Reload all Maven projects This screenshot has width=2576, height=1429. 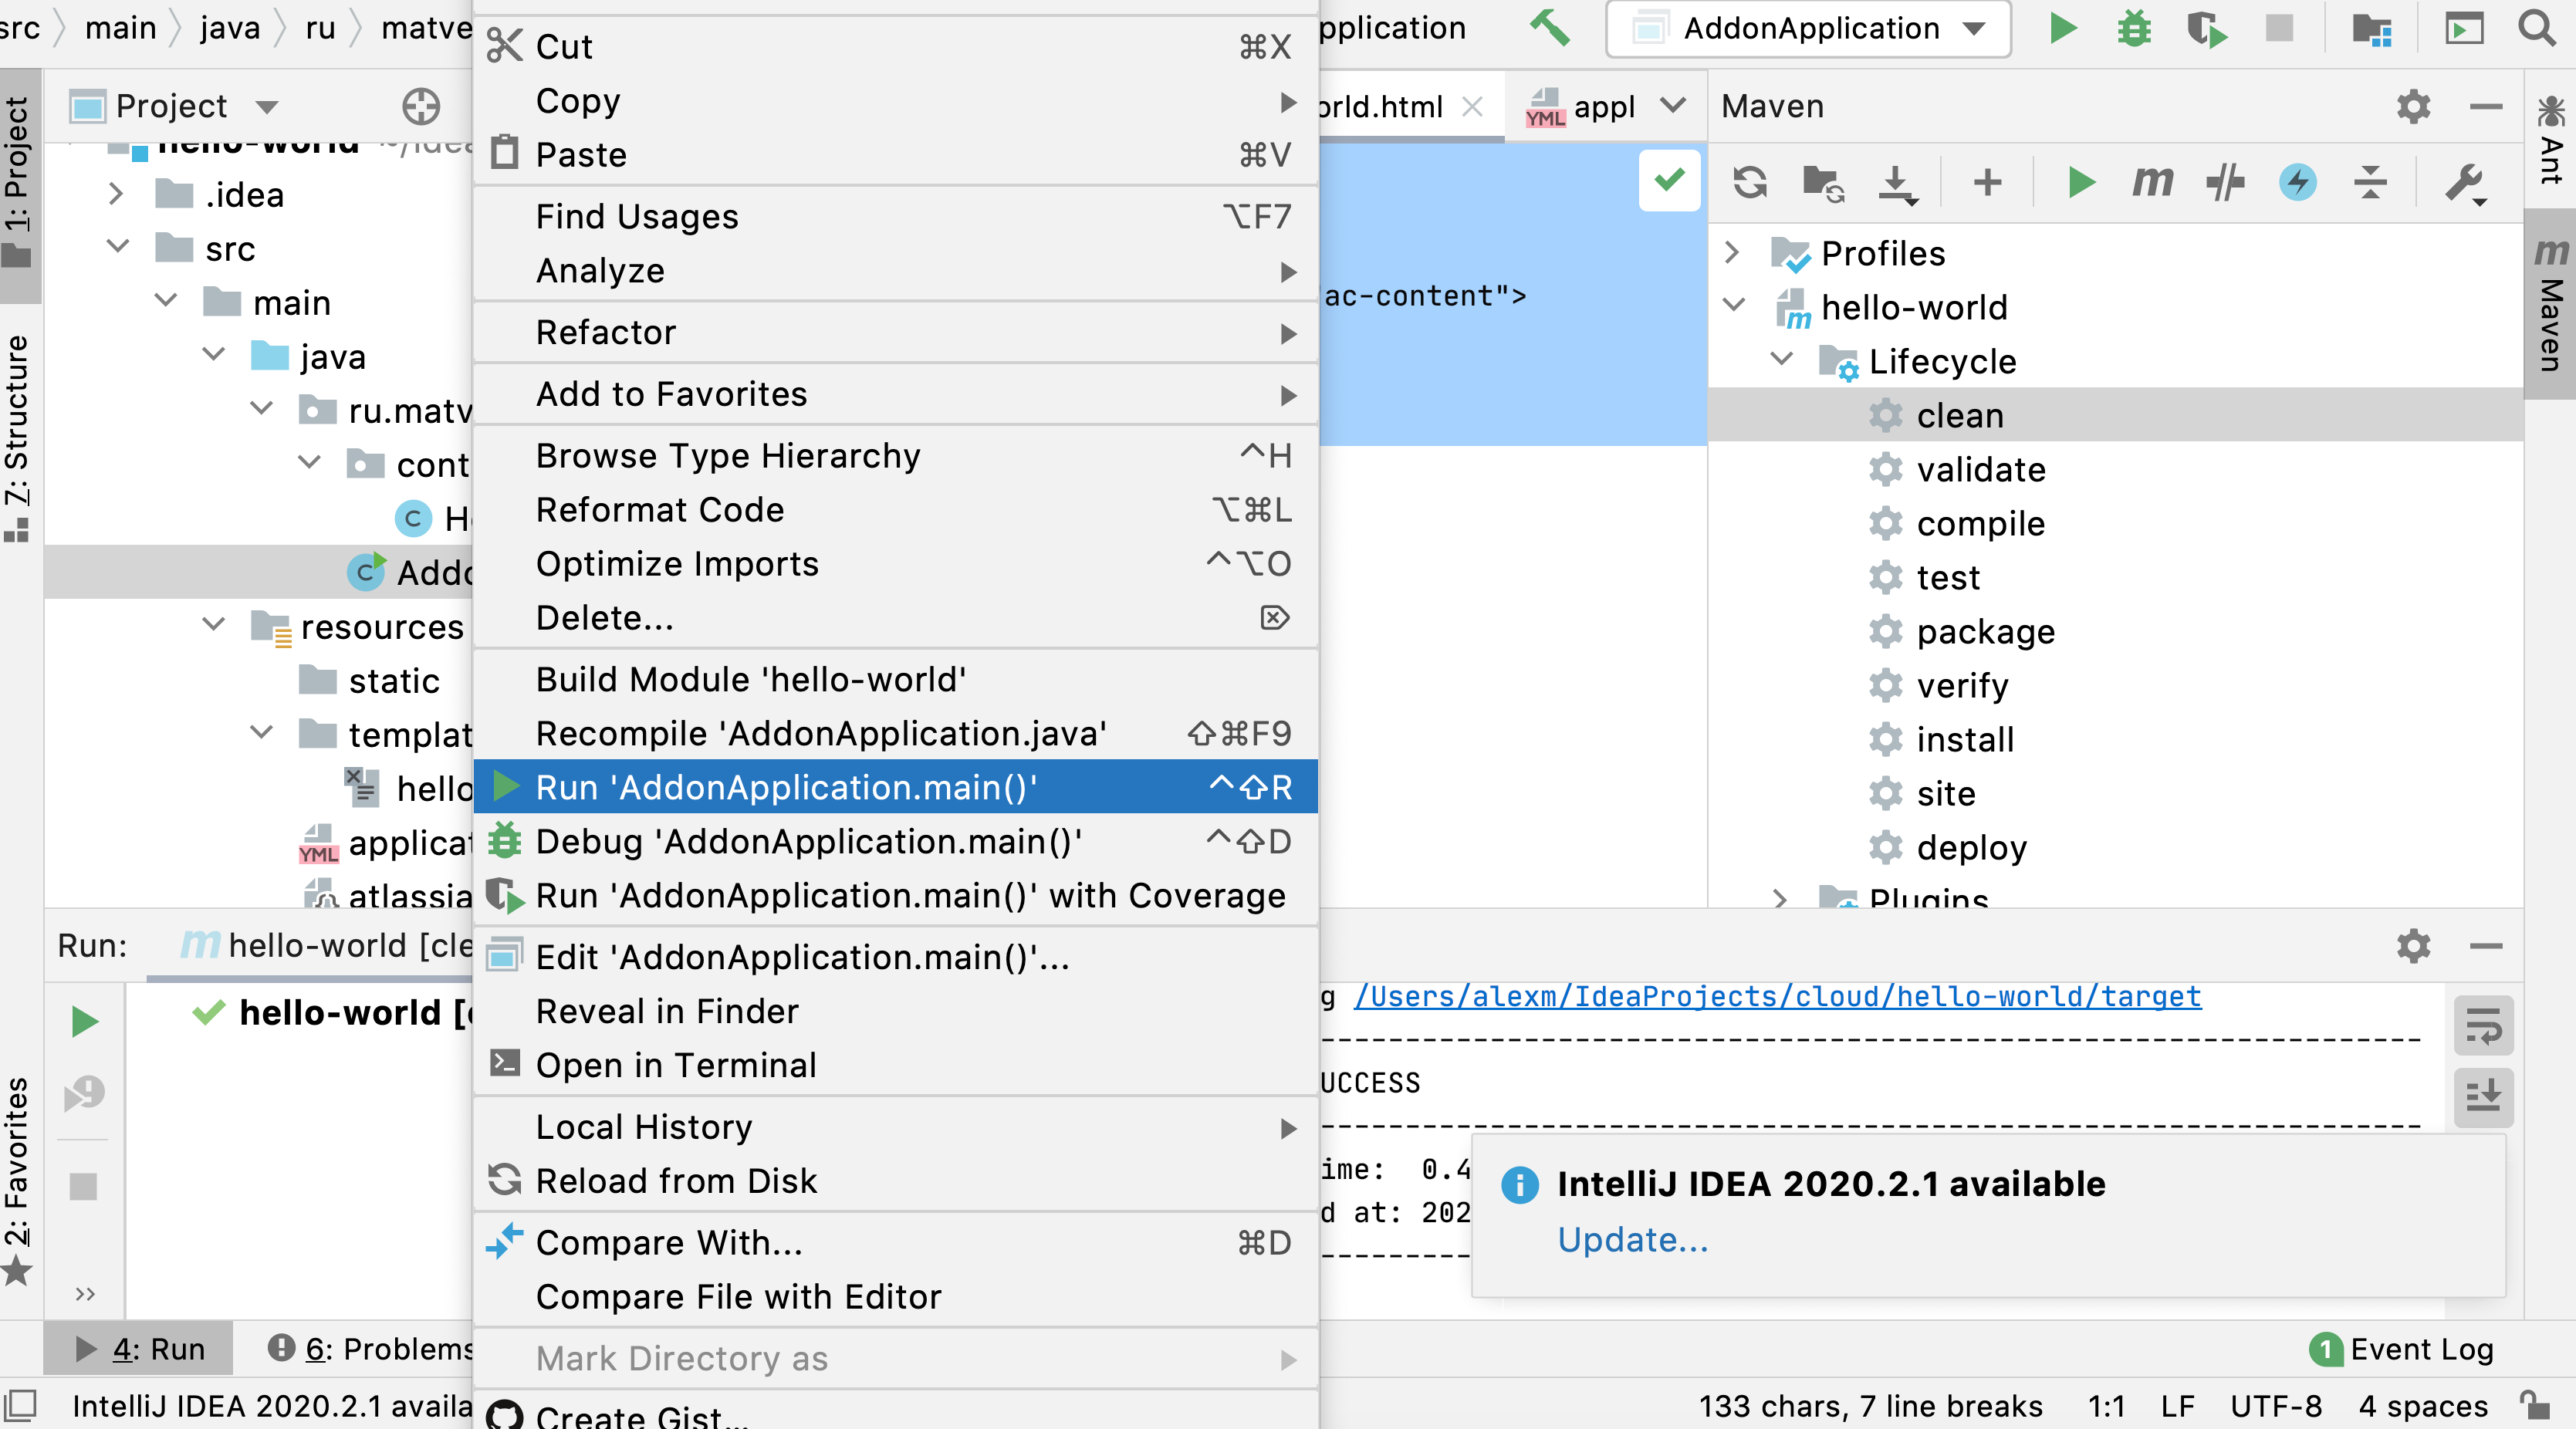1750,183
